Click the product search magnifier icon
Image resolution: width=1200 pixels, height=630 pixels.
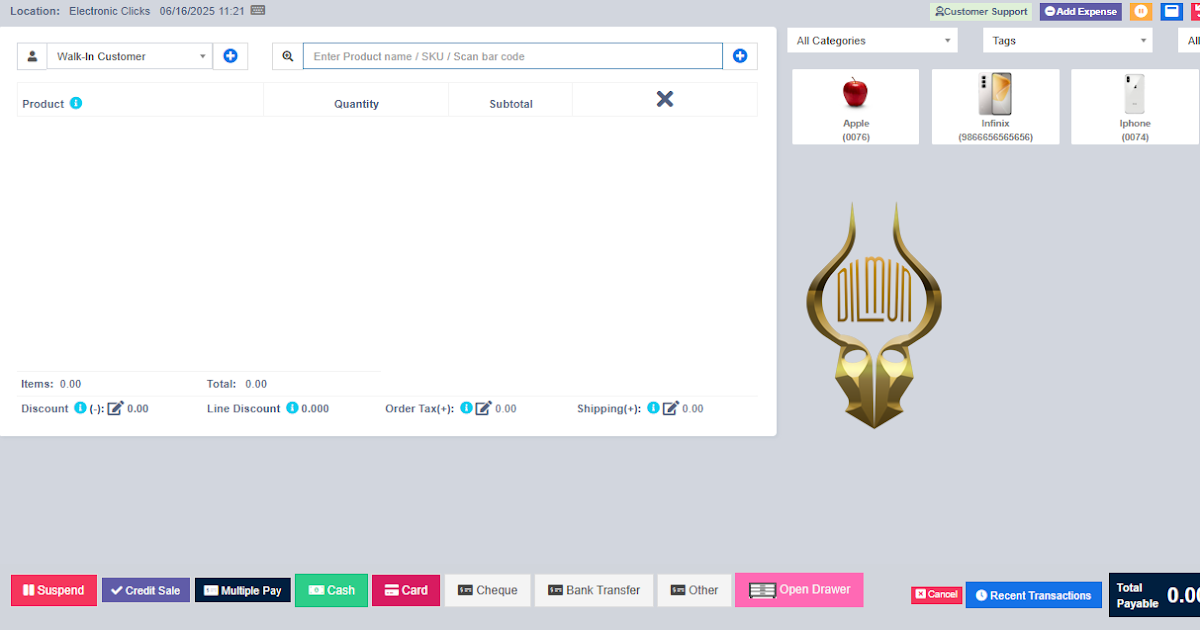[288, 56]
